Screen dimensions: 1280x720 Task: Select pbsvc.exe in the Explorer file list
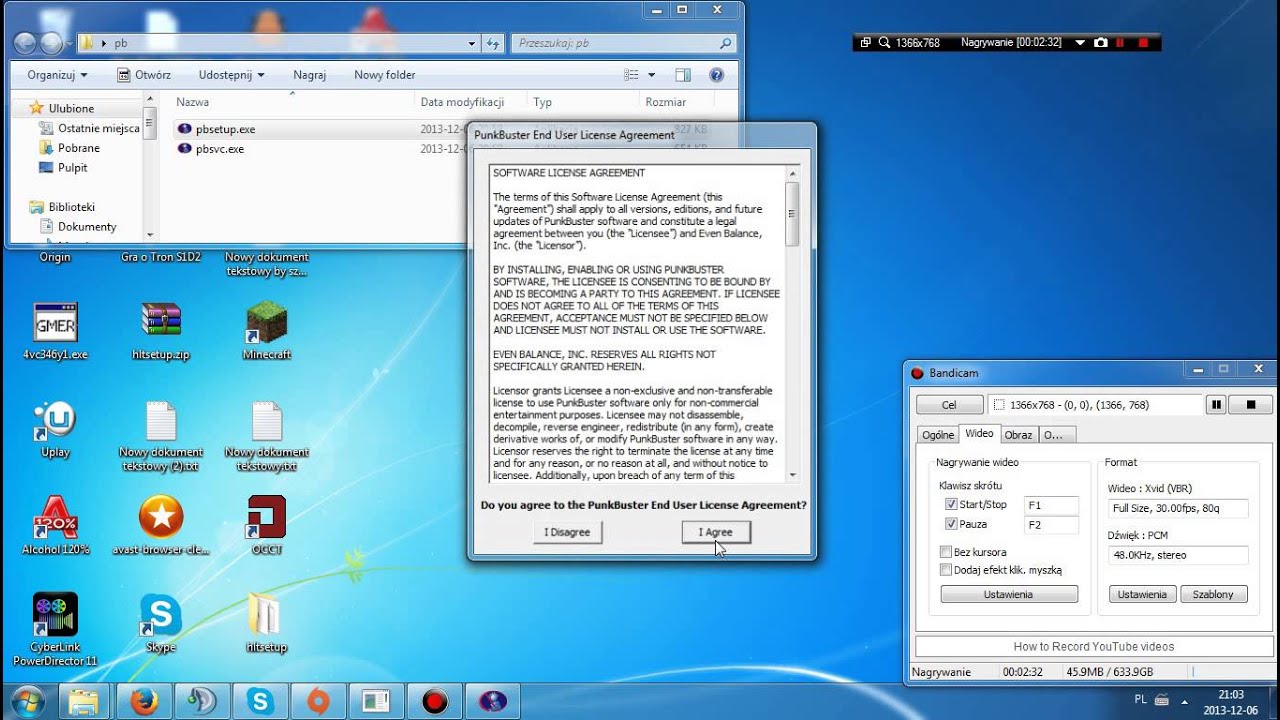pyautogui.click(x=219, y=149)
